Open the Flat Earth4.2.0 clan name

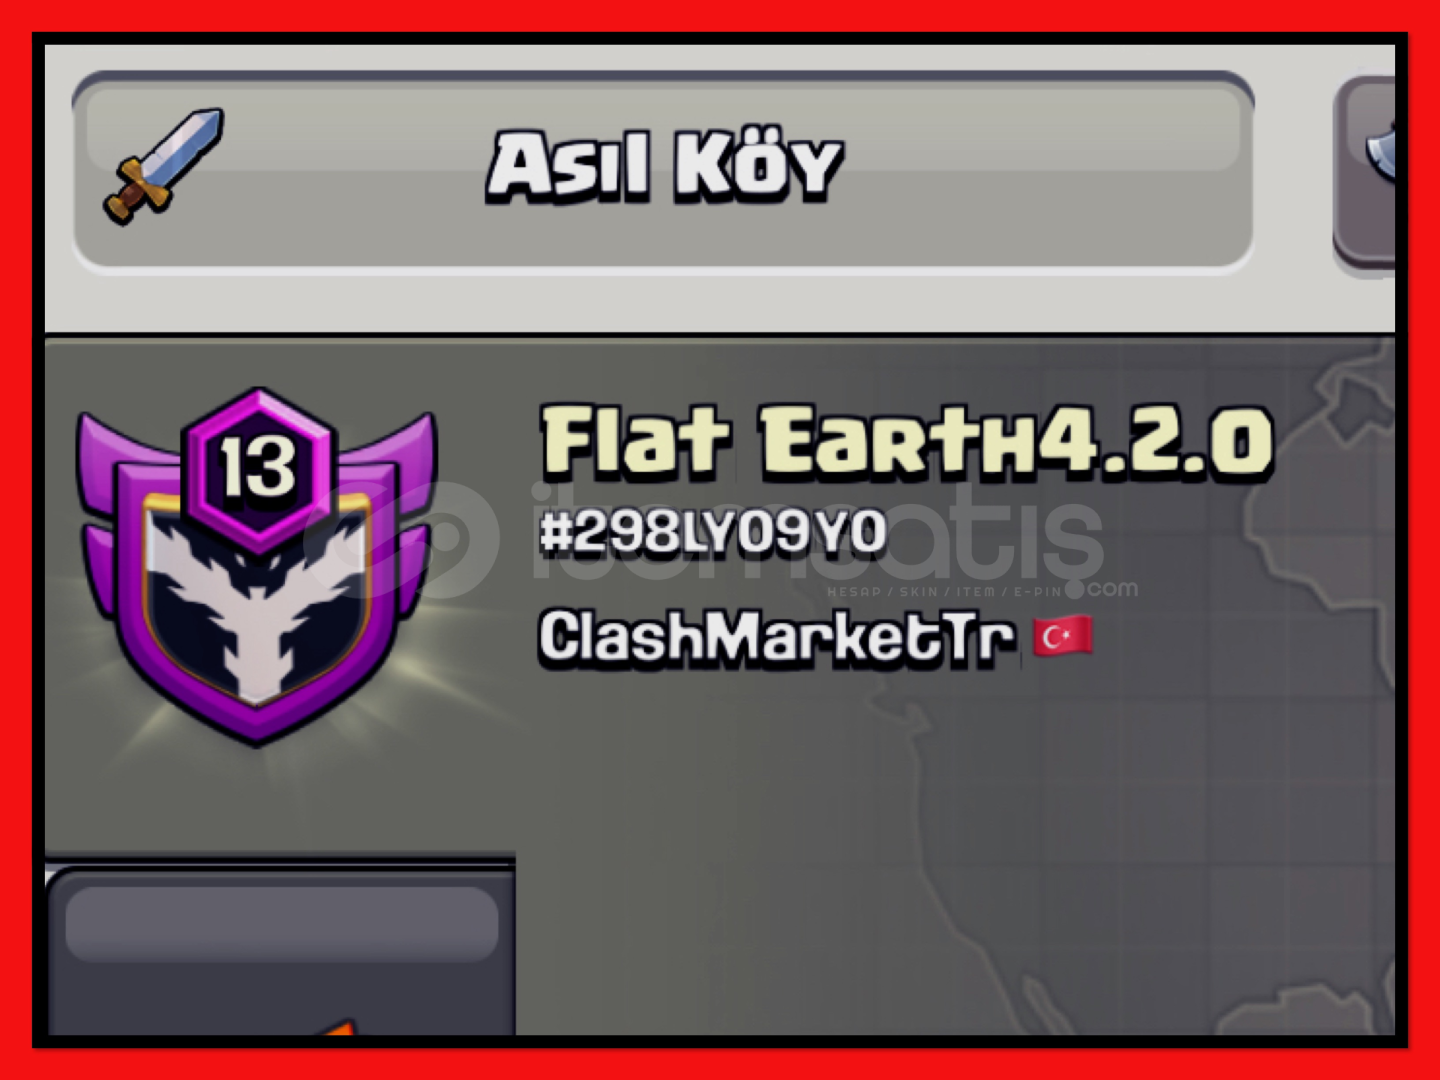907,440
